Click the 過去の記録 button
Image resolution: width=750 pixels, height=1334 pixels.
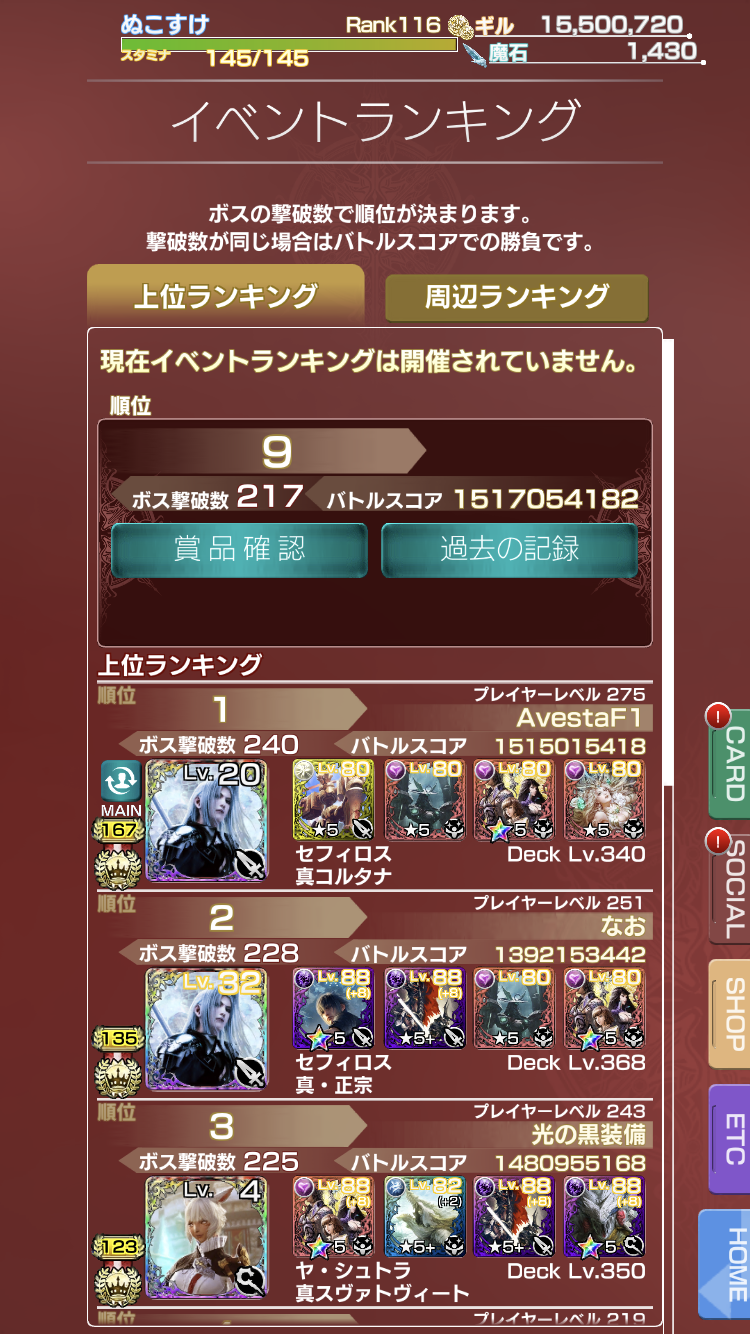click(510, 549)
